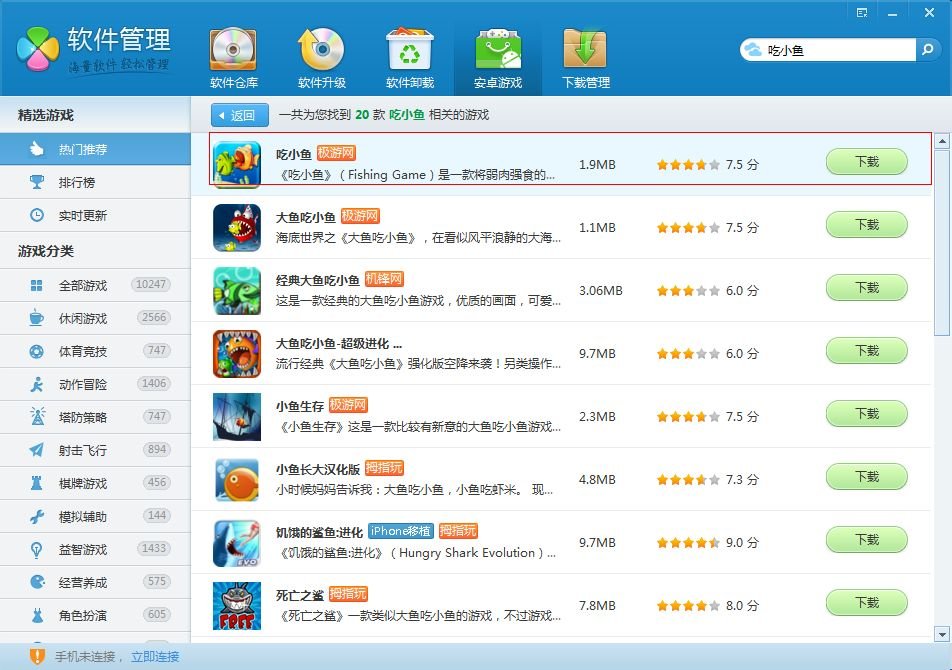Click the 饥饿的鲨鱼 star rating 9.0 分
The width and height of the screenshot is (952, 670).
pos(707,543)
